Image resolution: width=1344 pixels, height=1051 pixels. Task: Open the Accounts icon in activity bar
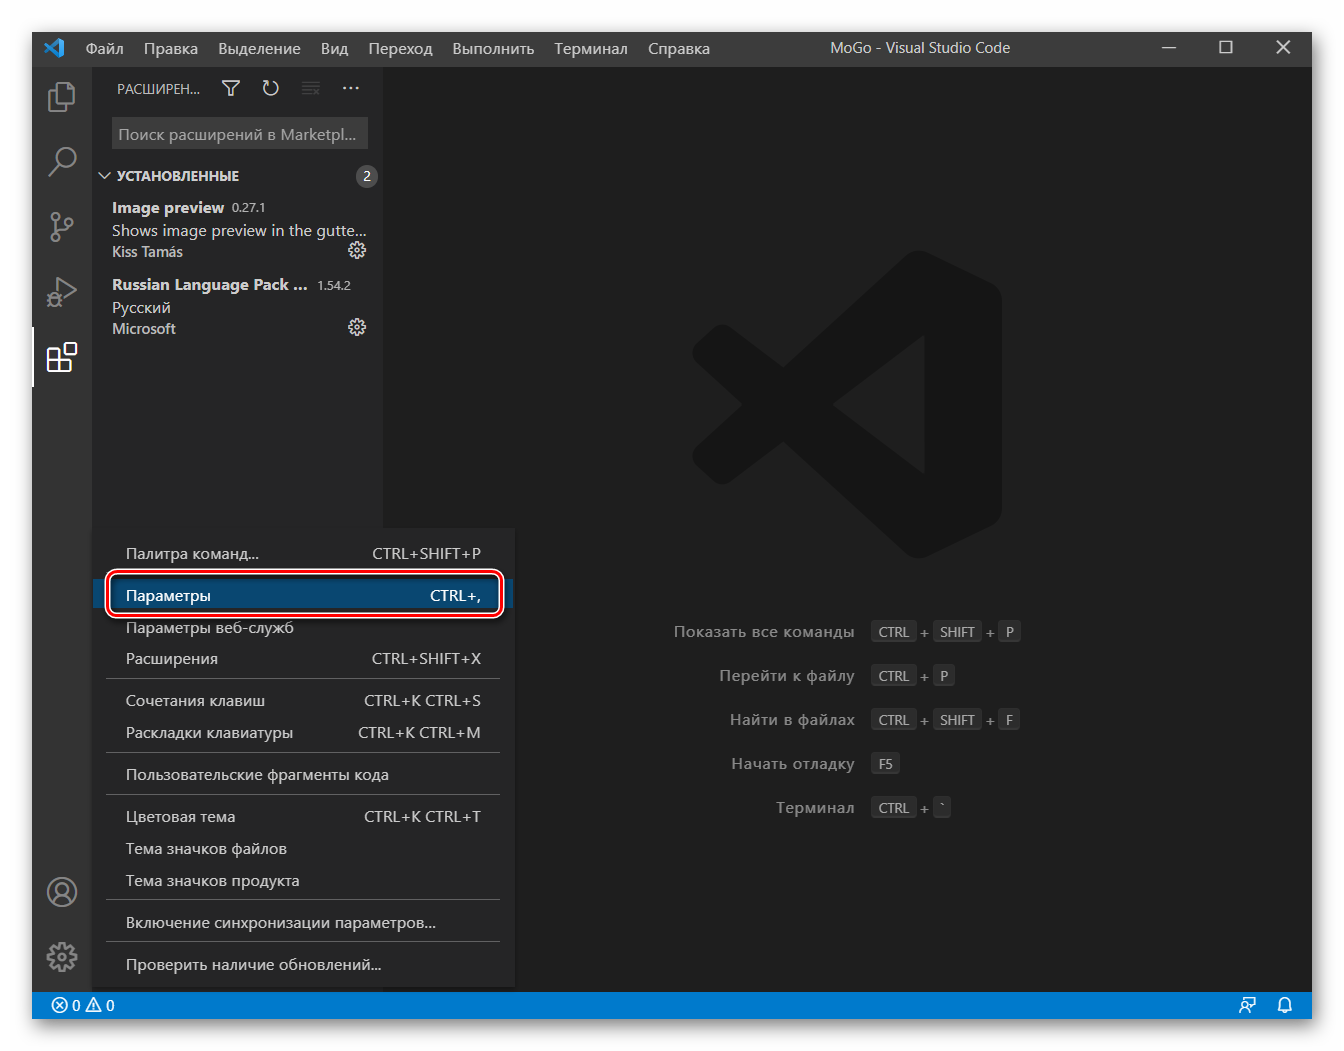coord(62,892)
